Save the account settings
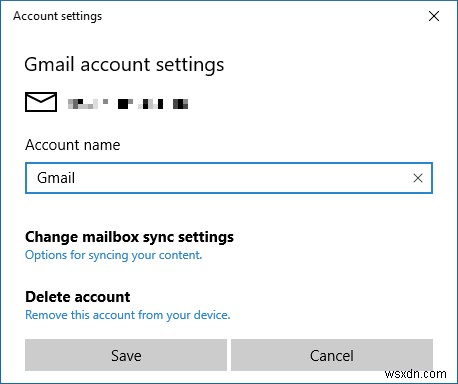 click(126, 355)
